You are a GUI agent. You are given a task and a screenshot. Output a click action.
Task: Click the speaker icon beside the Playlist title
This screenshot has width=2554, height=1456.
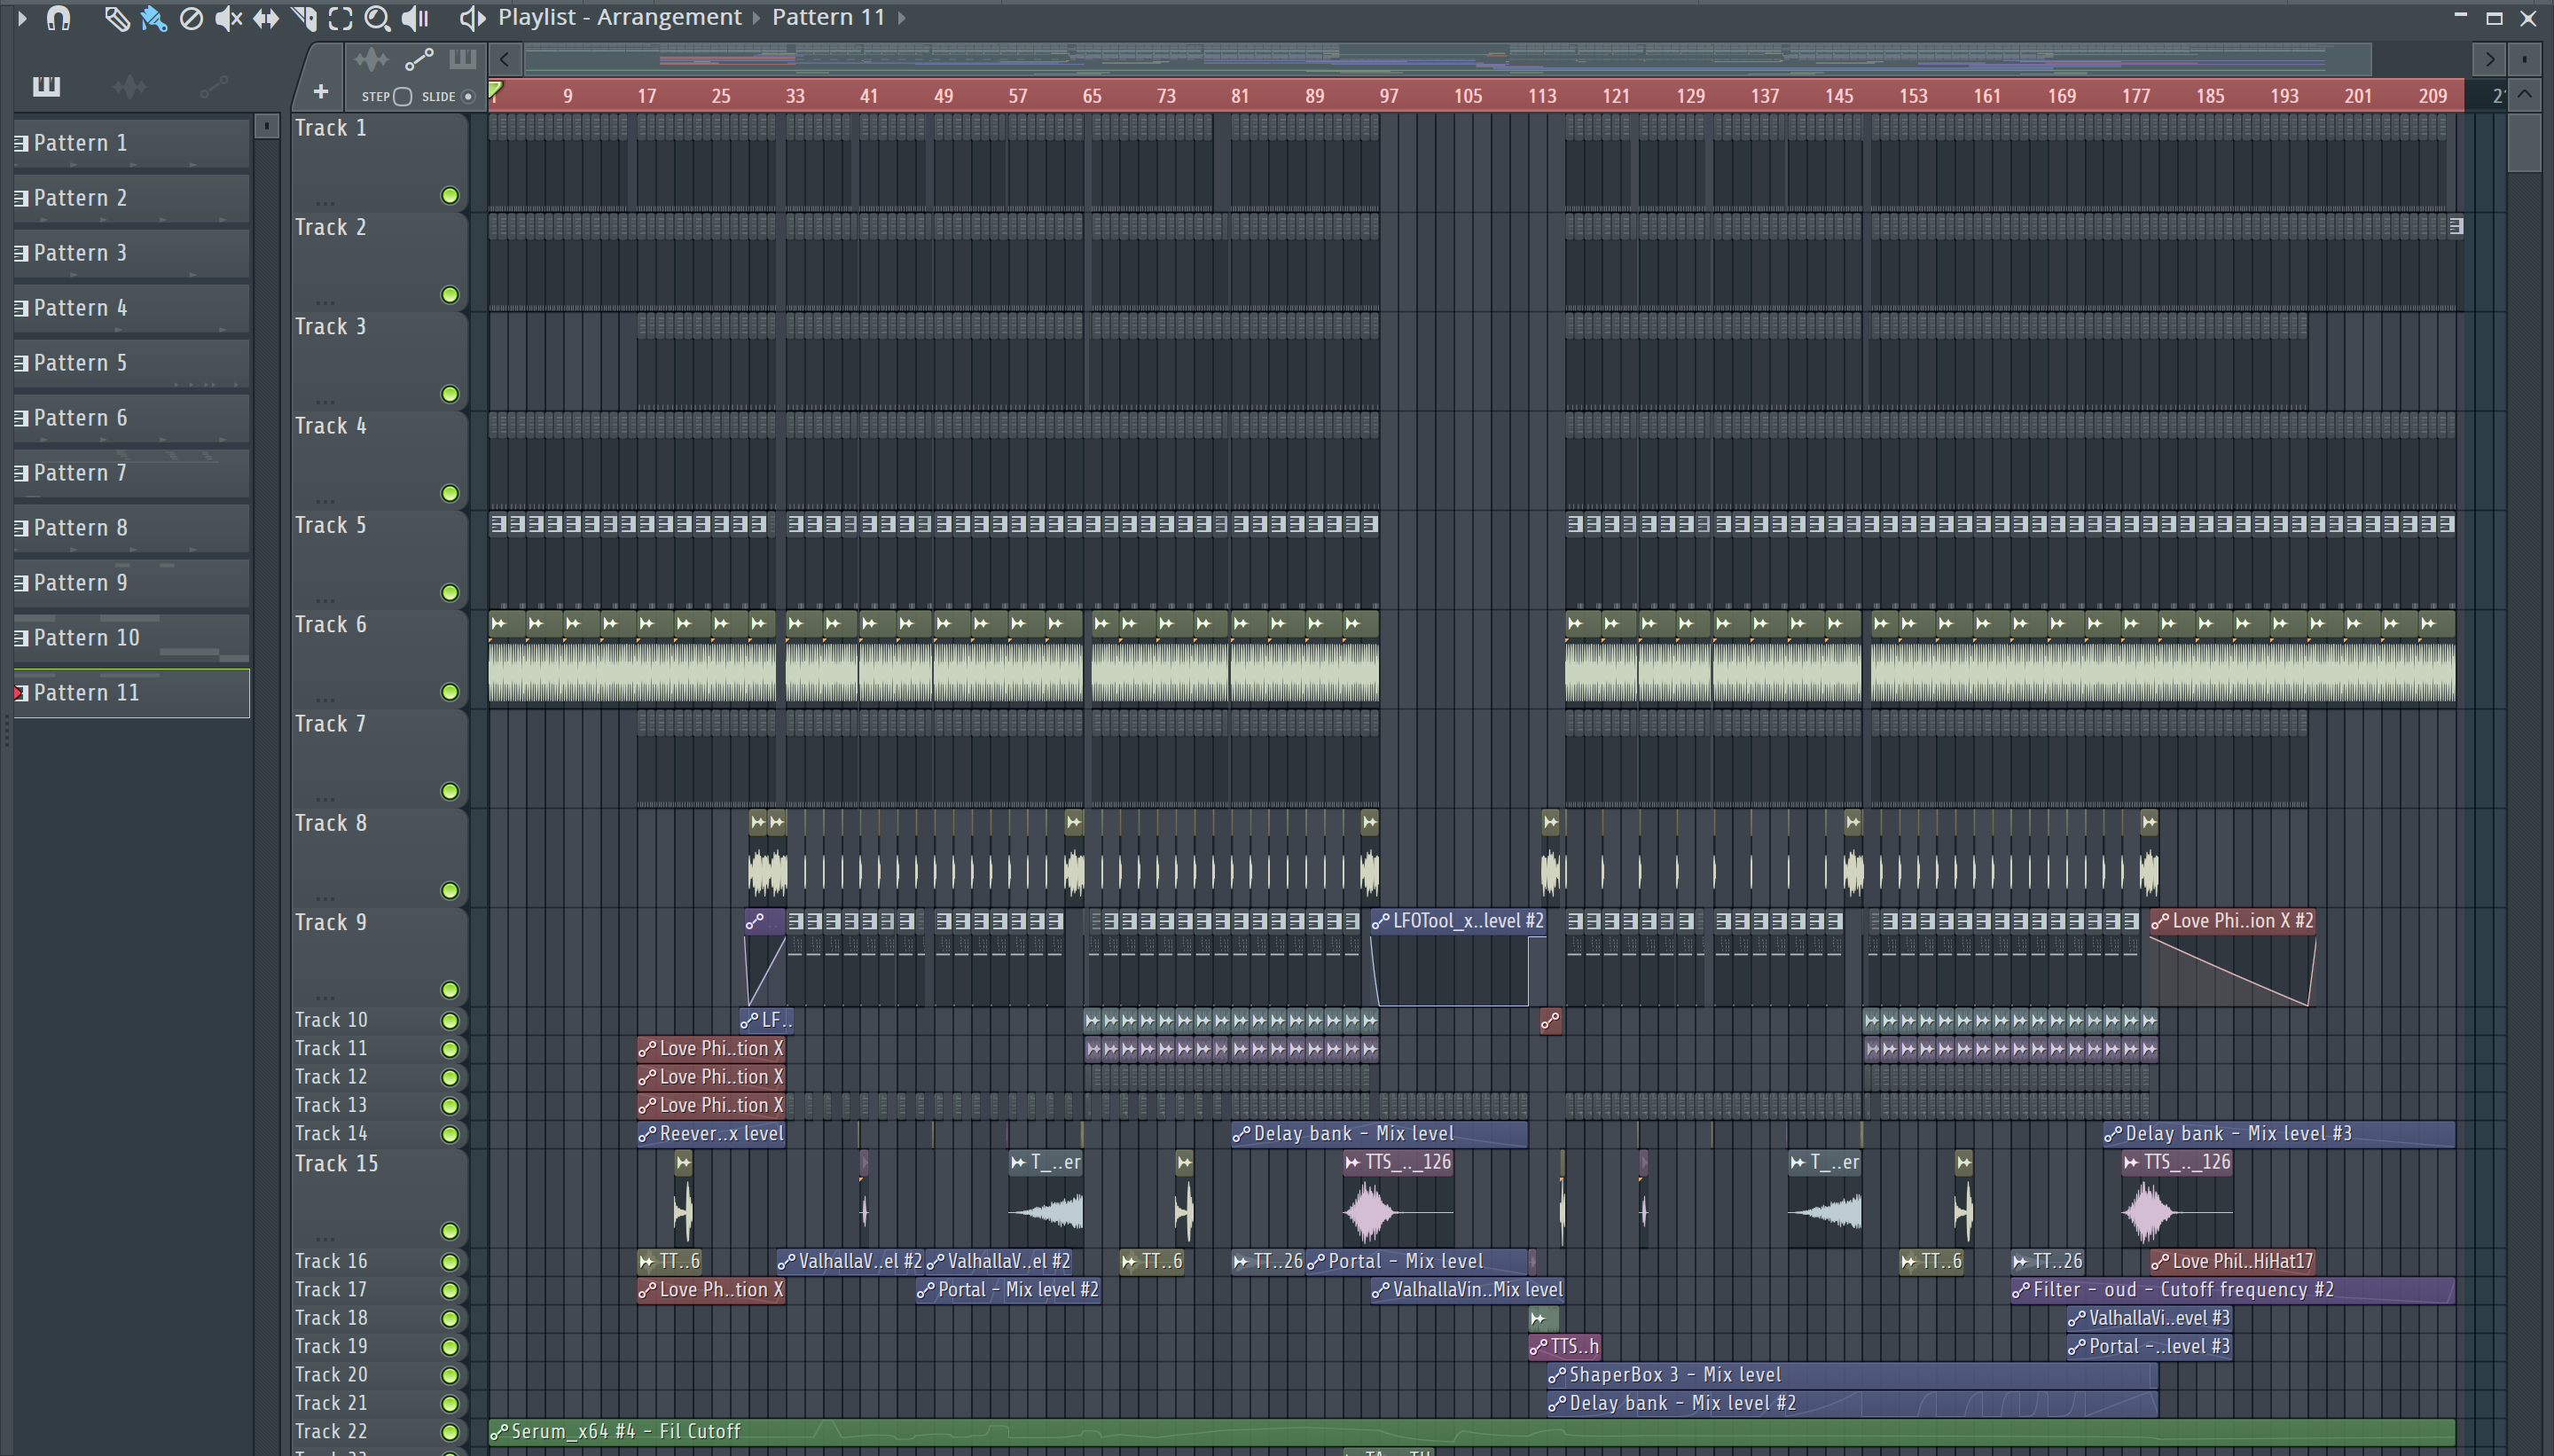coord(471,18)
